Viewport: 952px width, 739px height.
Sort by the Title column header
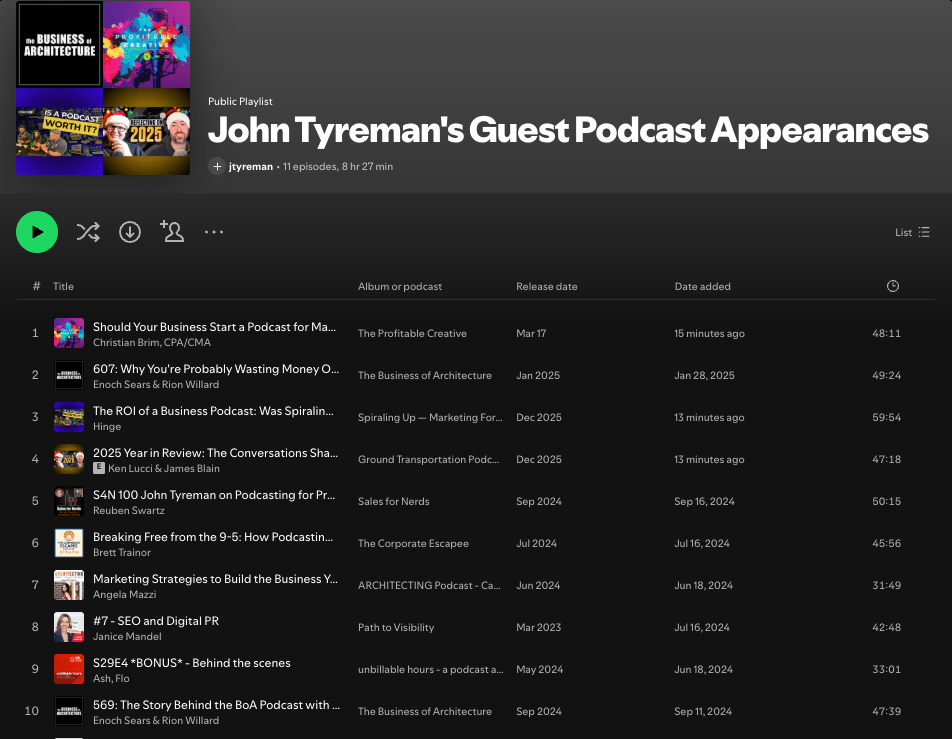[63, 286]
